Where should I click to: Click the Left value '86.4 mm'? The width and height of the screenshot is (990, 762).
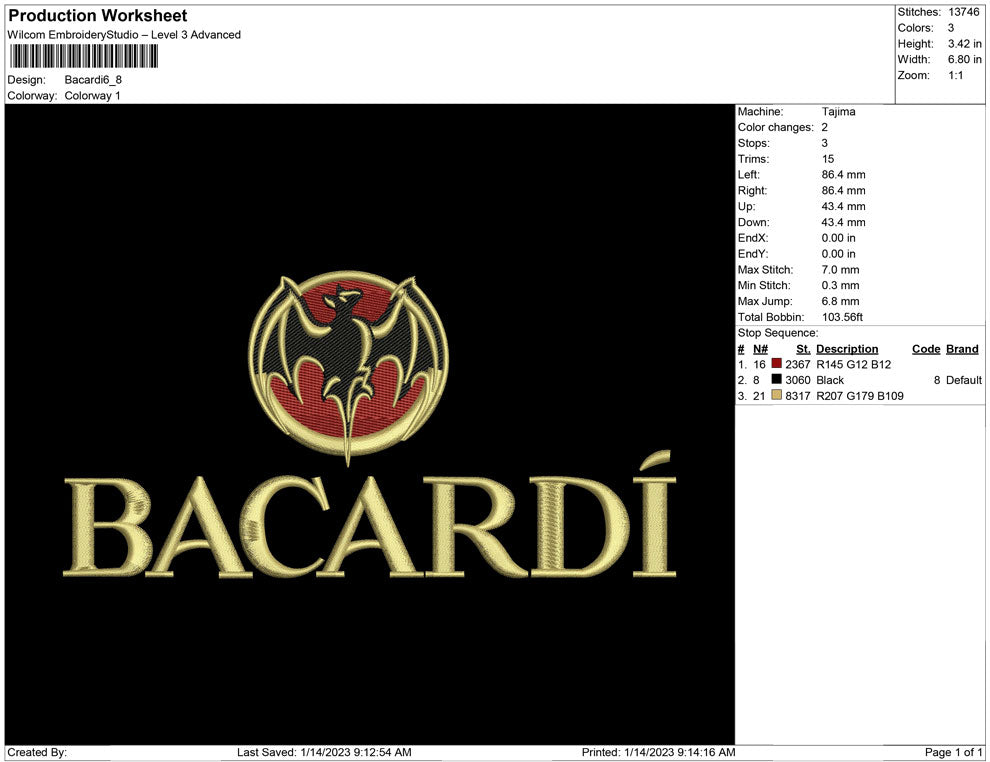(x=844, y=175)
